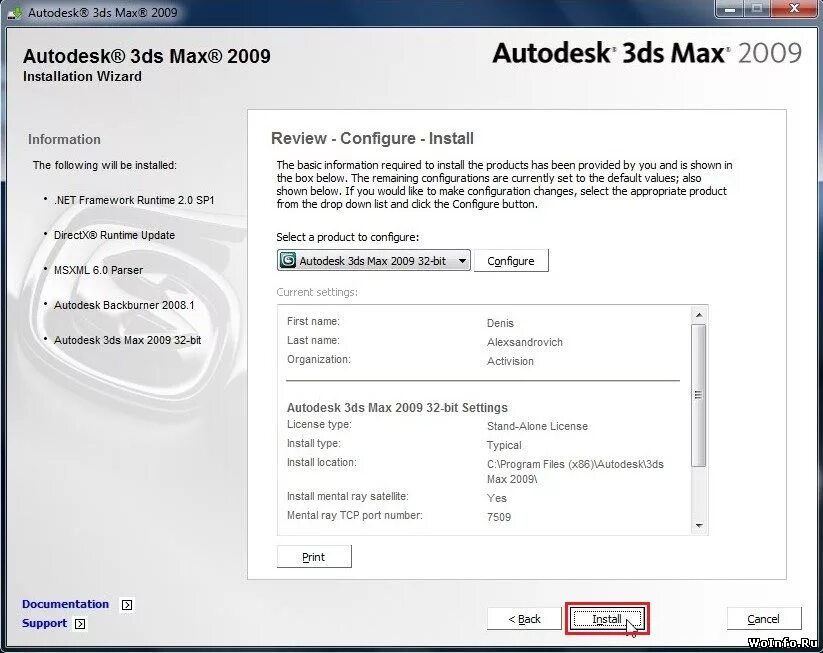Click the Print button

pyautogui.click(x=313, y=556)
